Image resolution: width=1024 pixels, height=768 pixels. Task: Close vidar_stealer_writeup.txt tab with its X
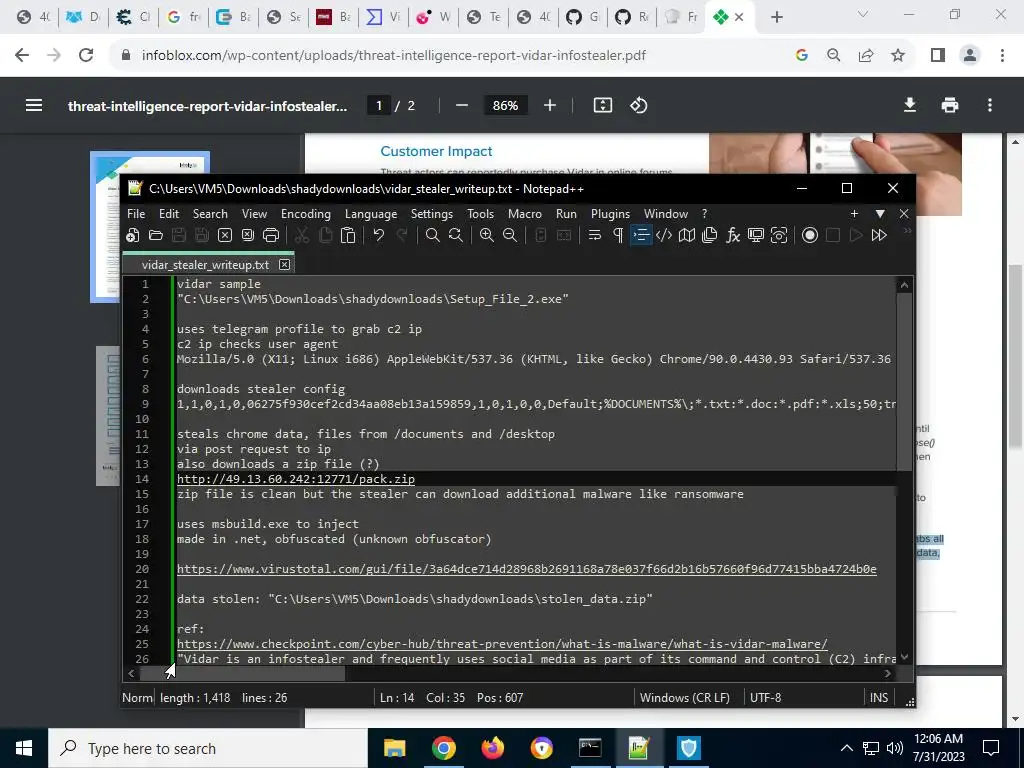[284, 264]
